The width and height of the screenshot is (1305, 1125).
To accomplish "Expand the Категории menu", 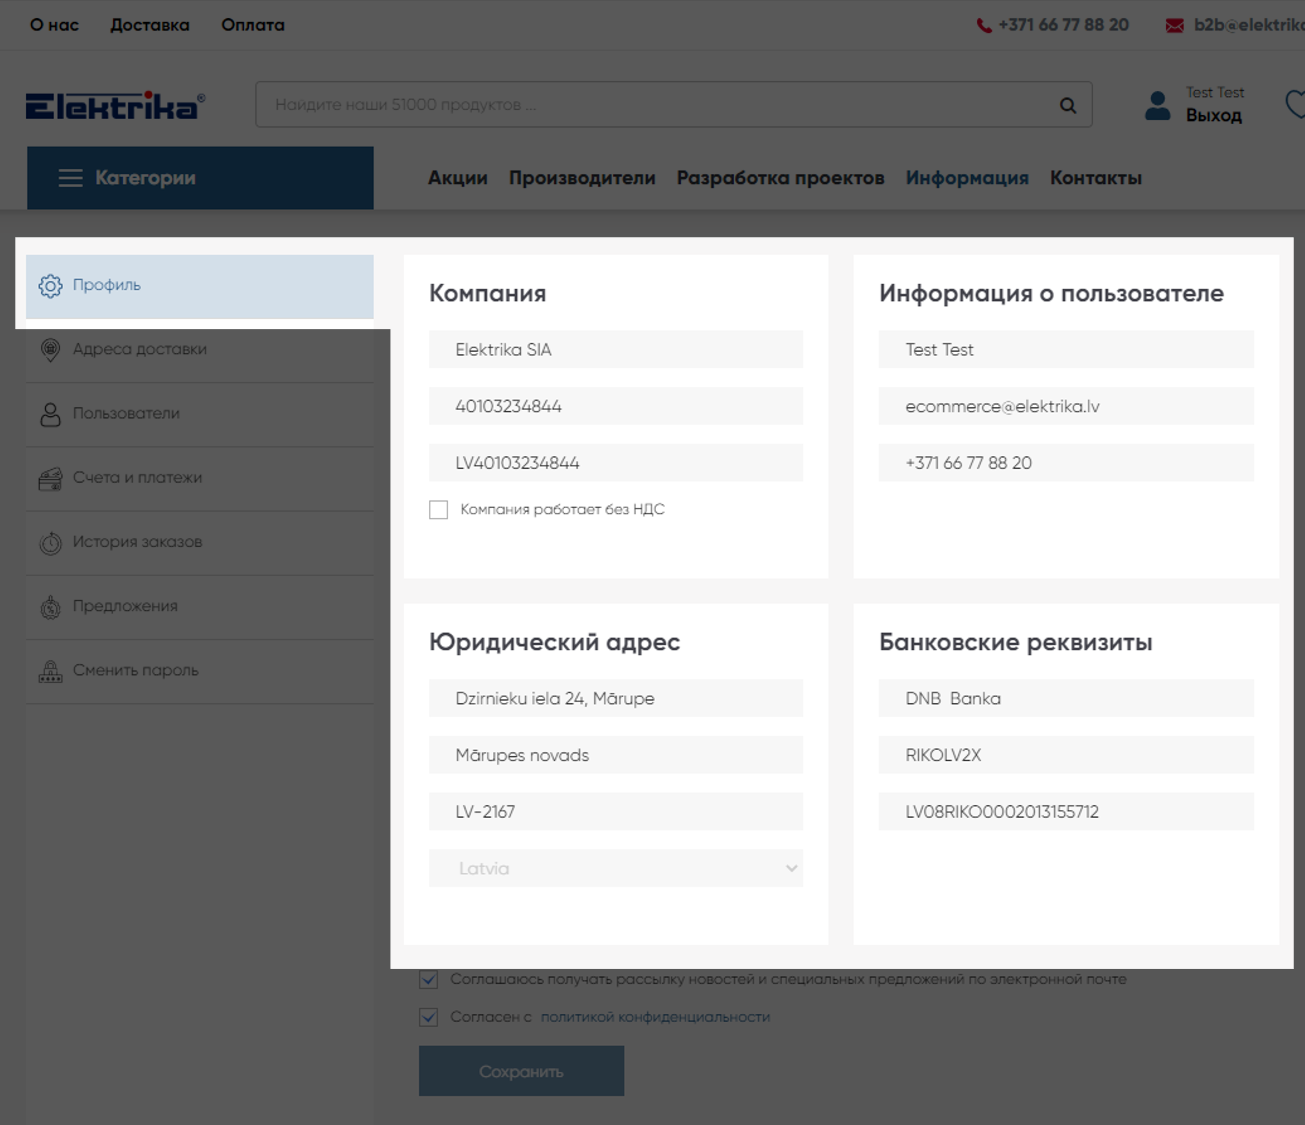I will click(200, 178).
